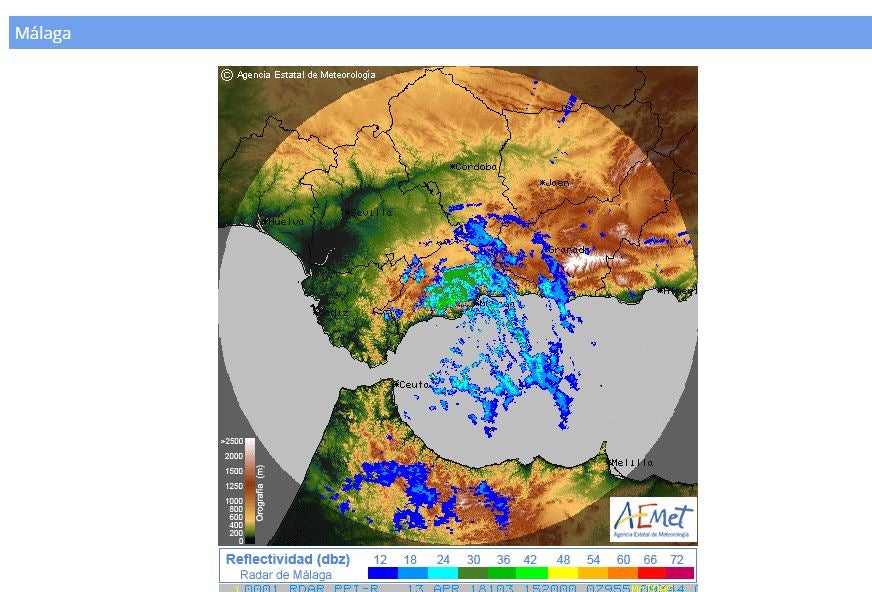The width and height of the screenshot is (872, 592).
Task: Click the Ceuta city marker
Action: 397,384
